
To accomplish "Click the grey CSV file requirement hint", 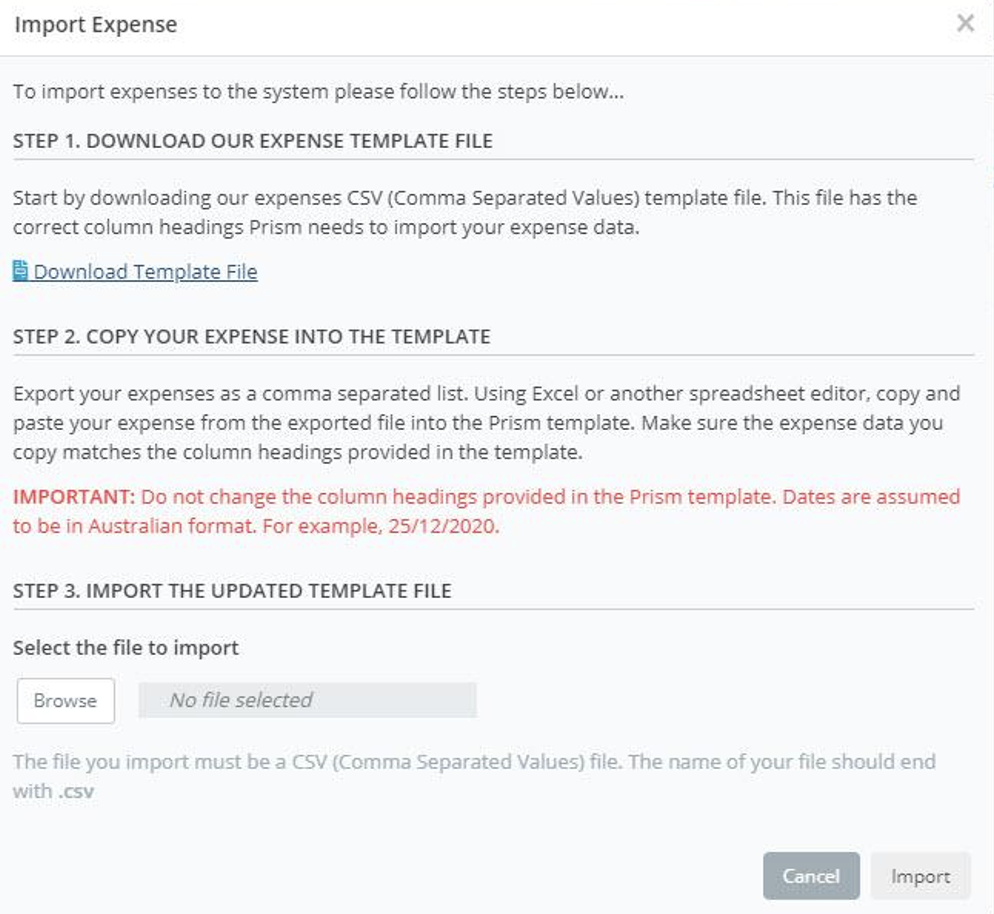I will pyautogui.click(x=474, y=763).
